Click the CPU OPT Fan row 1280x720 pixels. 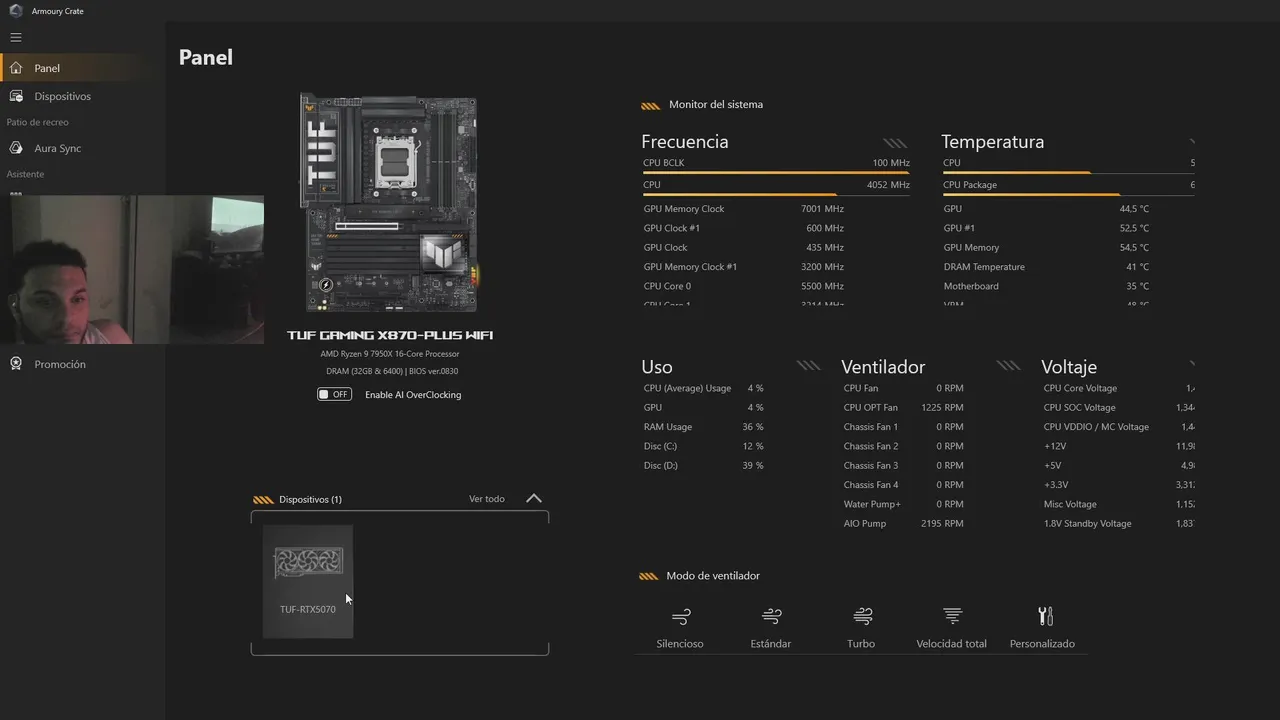click(x=904, y=407)
